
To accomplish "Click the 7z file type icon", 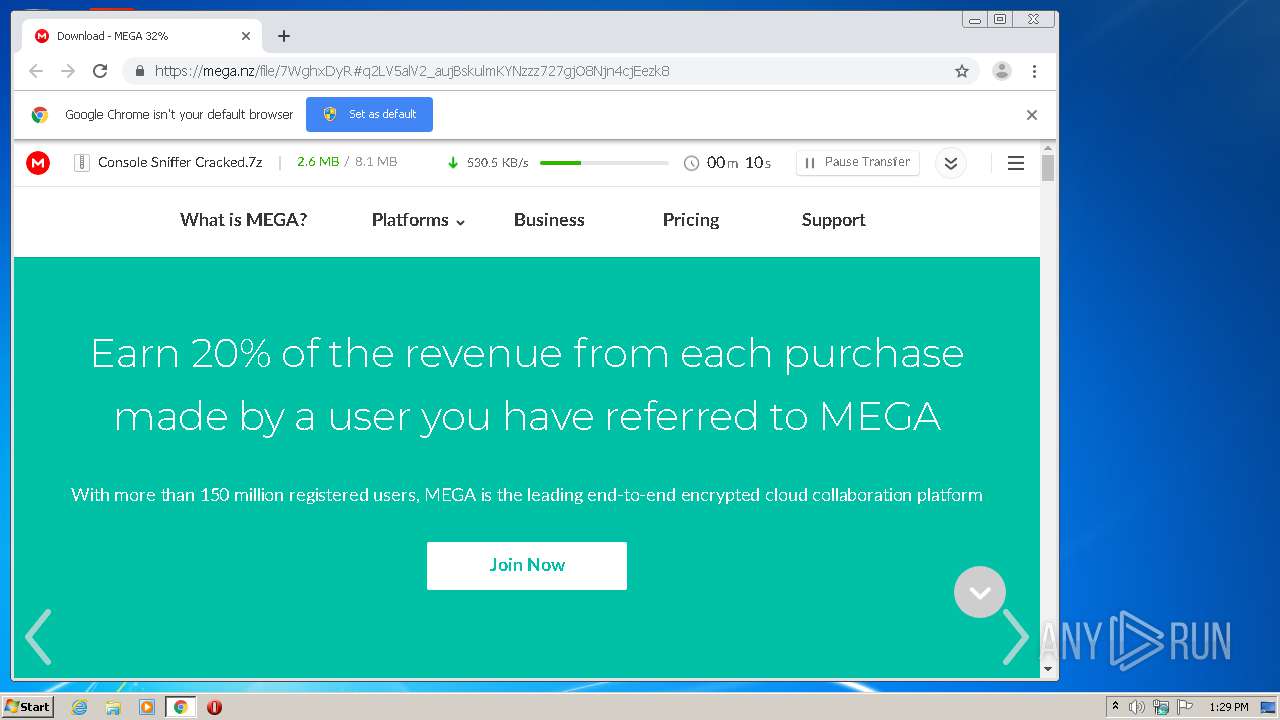I will 82,163.
